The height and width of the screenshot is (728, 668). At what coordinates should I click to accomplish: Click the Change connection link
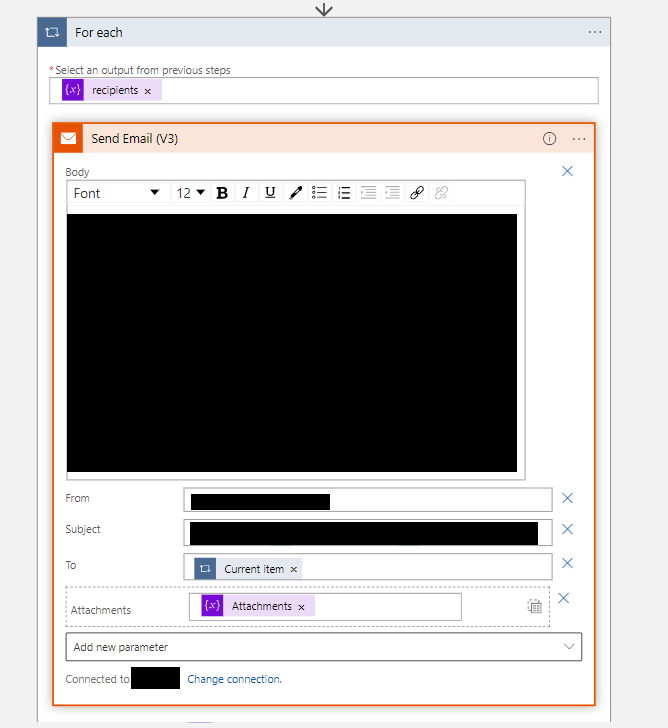click(x=234, y=679)
